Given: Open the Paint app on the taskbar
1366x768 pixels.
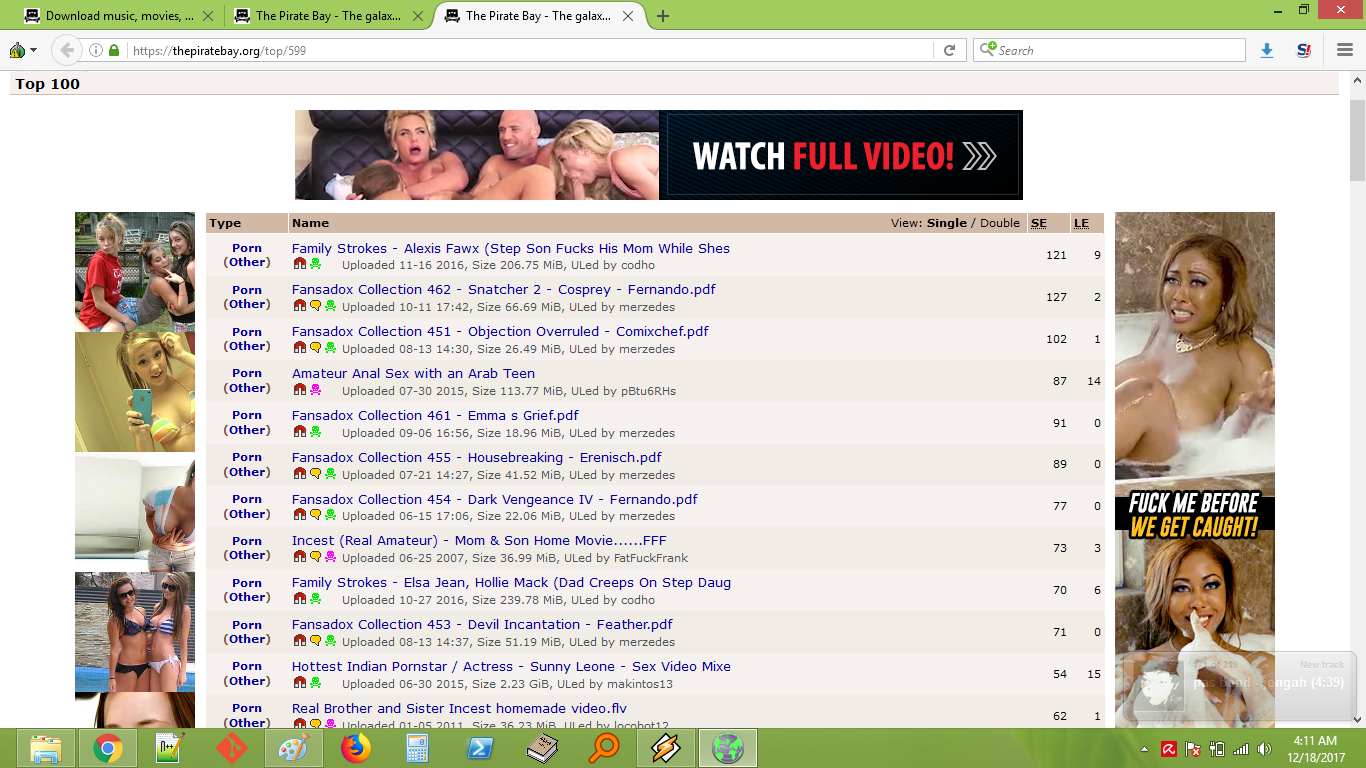Looking at the screenshot, I should coord(293,748).
